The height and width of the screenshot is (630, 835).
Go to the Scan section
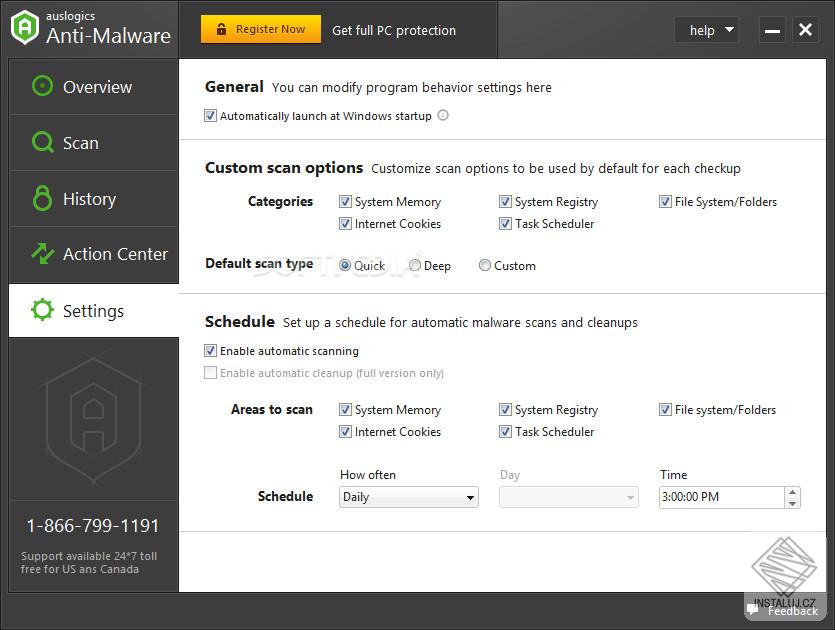click(94, 143)
